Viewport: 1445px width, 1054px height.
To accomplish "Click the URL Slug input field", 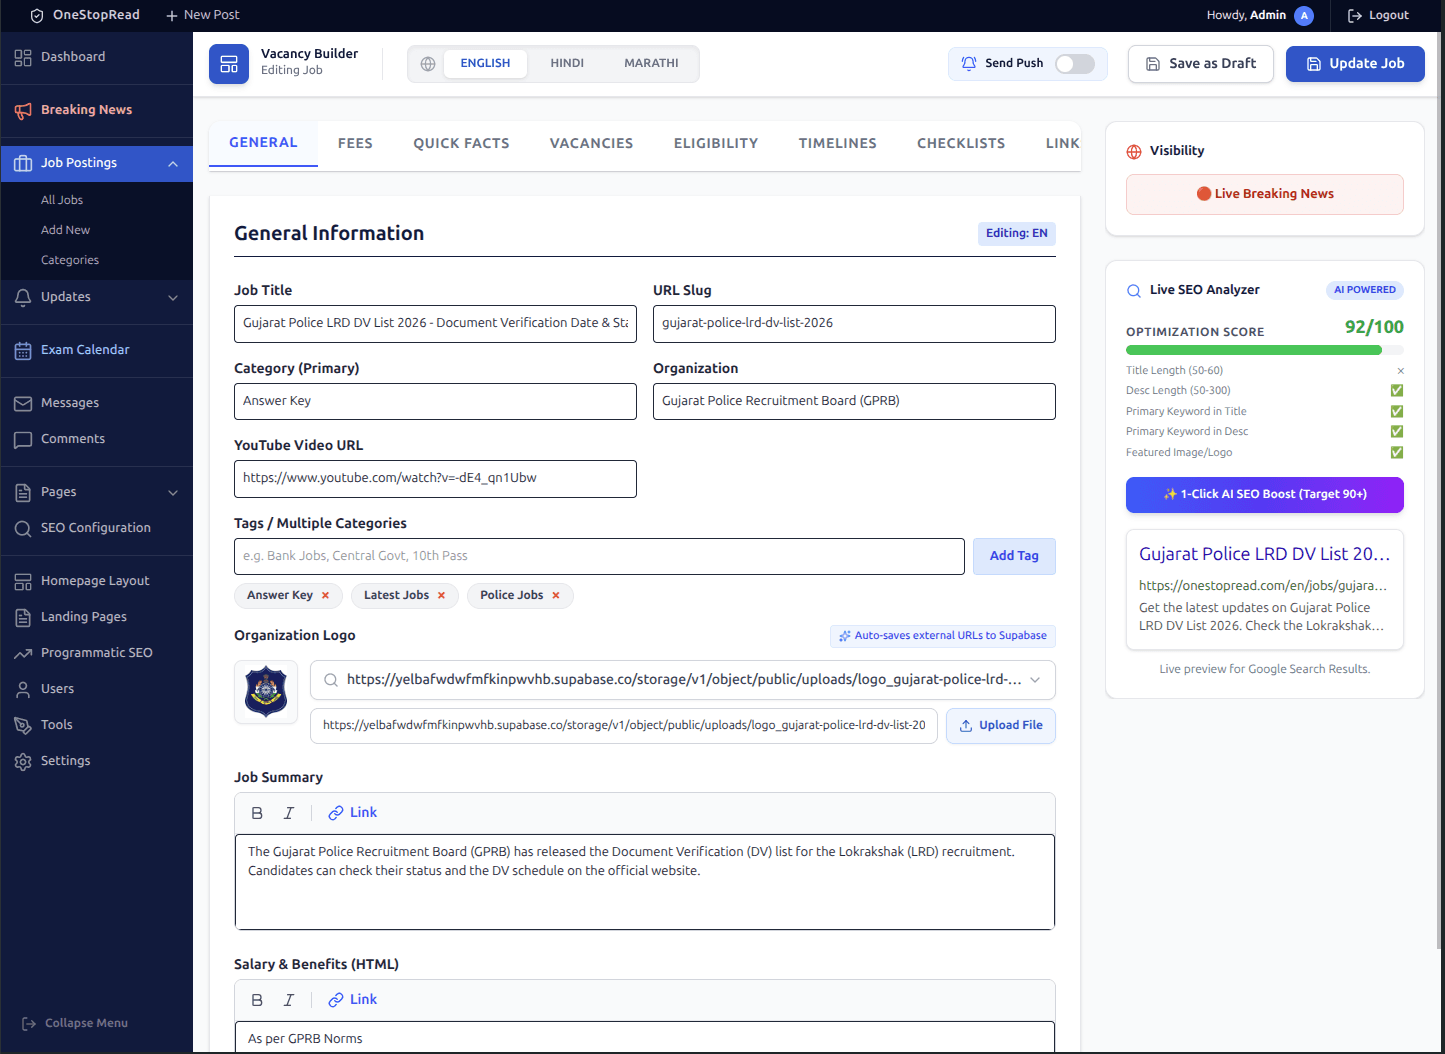I will click(854, 324).
